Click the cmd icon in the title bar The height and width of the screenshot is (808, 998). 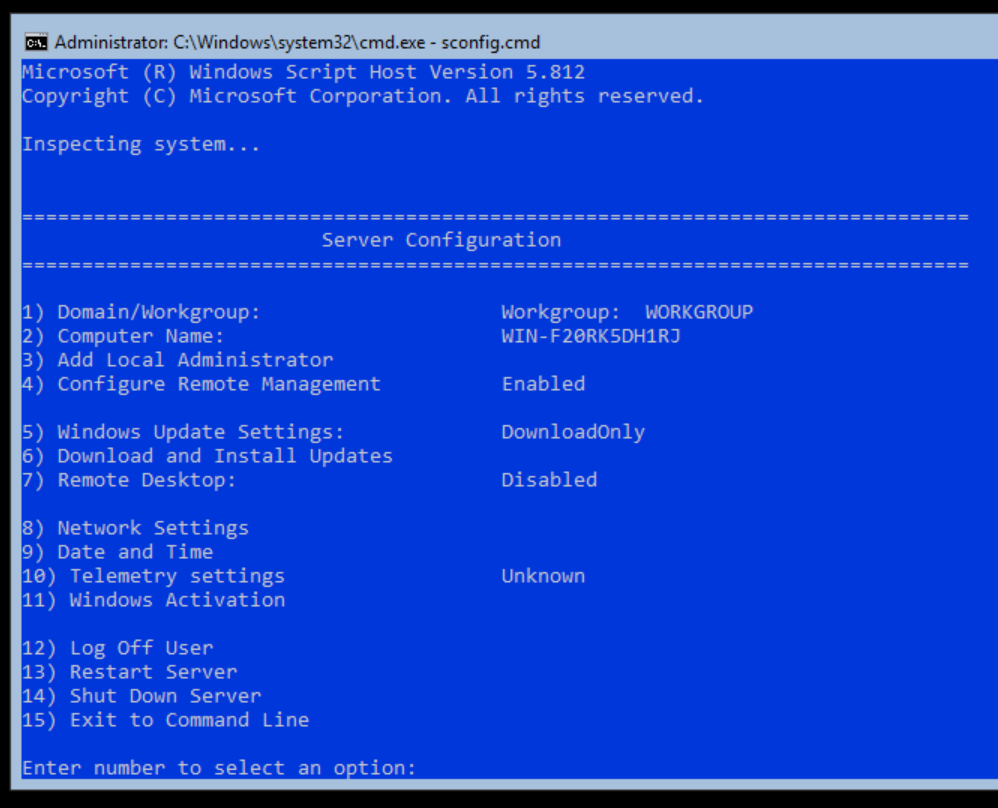[x=36, y=42]
